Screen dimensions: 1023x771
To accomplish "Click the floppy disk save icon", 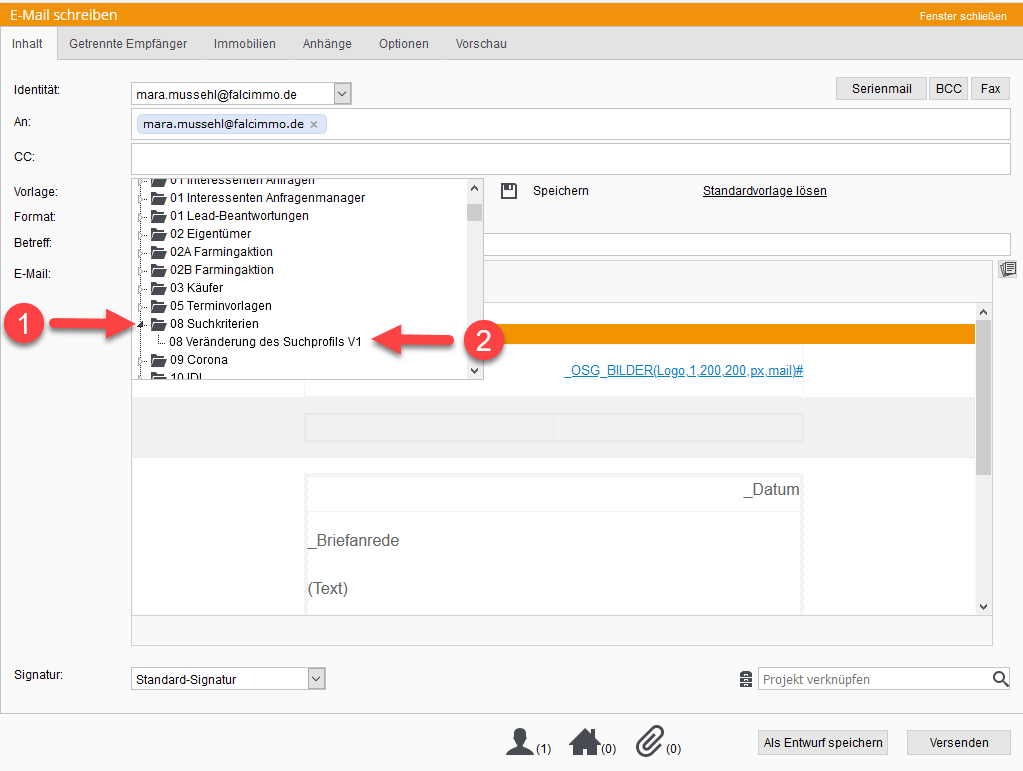I will pos(509,191).
